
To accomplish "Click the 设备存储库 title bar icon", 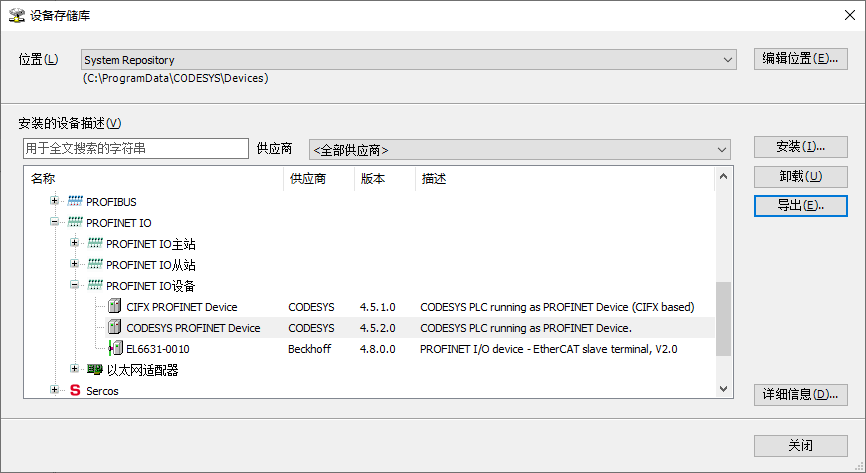I will pos(17,15).
